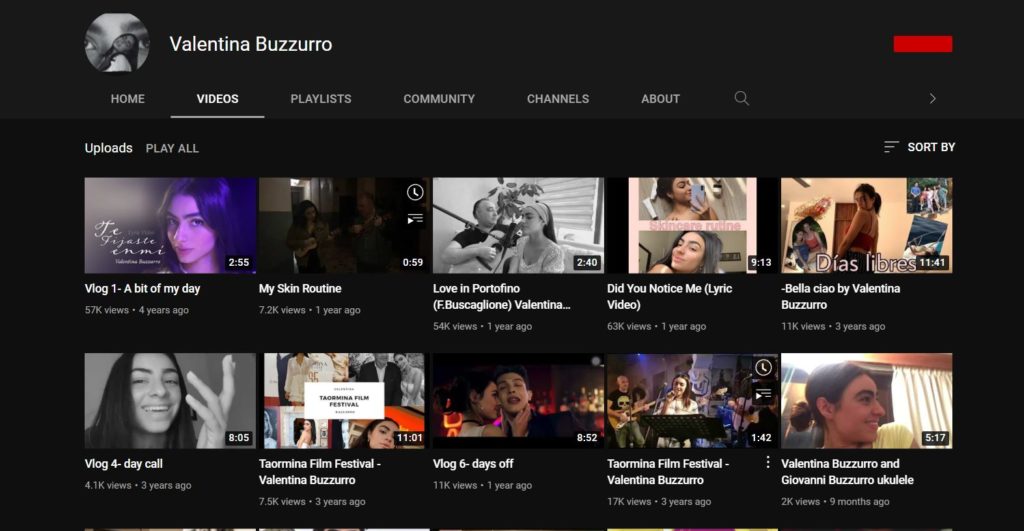Click Watch Later clock on My Skin Routine
The image size is (1024, 531).
(415, 192)
